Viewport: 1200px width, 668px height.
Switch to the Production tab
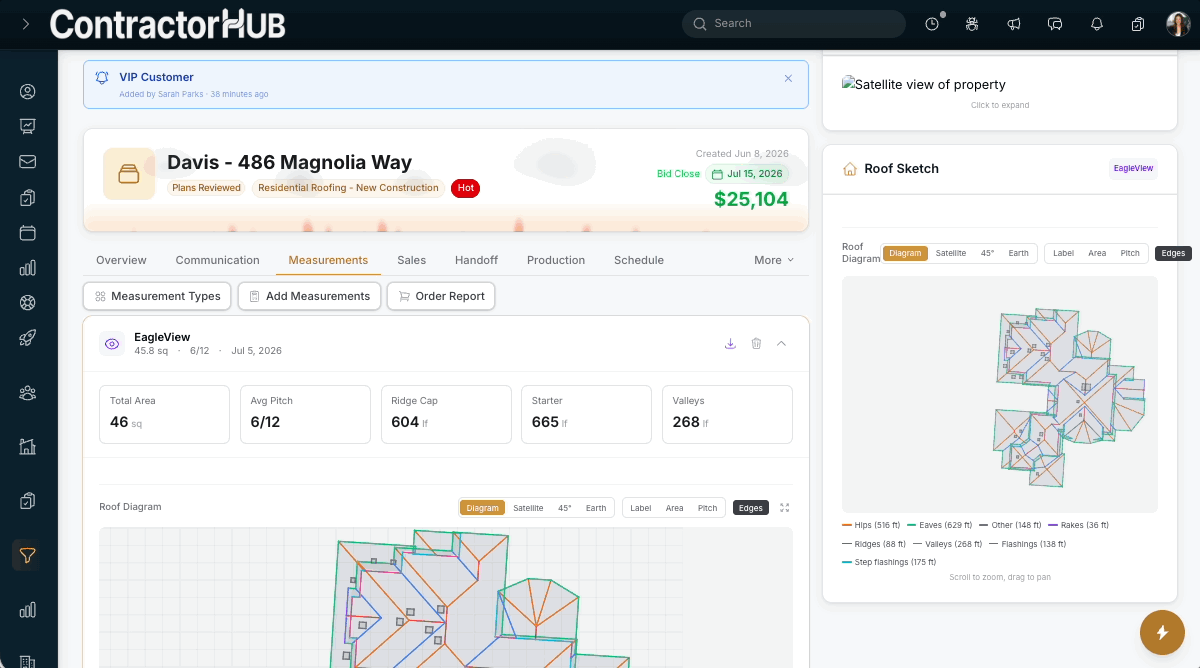click(556, 260)
